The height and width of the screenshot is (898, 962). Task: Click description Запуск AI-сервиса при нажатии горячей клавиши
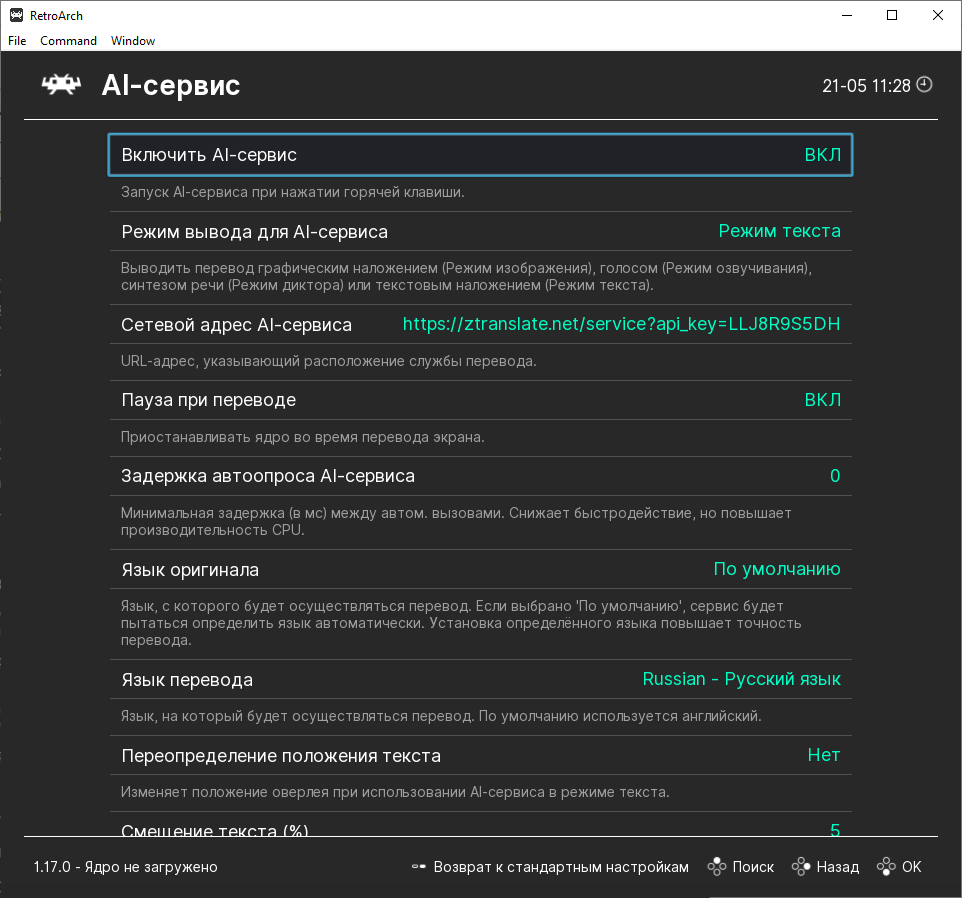pyautogui.click(x=293, y=192)
